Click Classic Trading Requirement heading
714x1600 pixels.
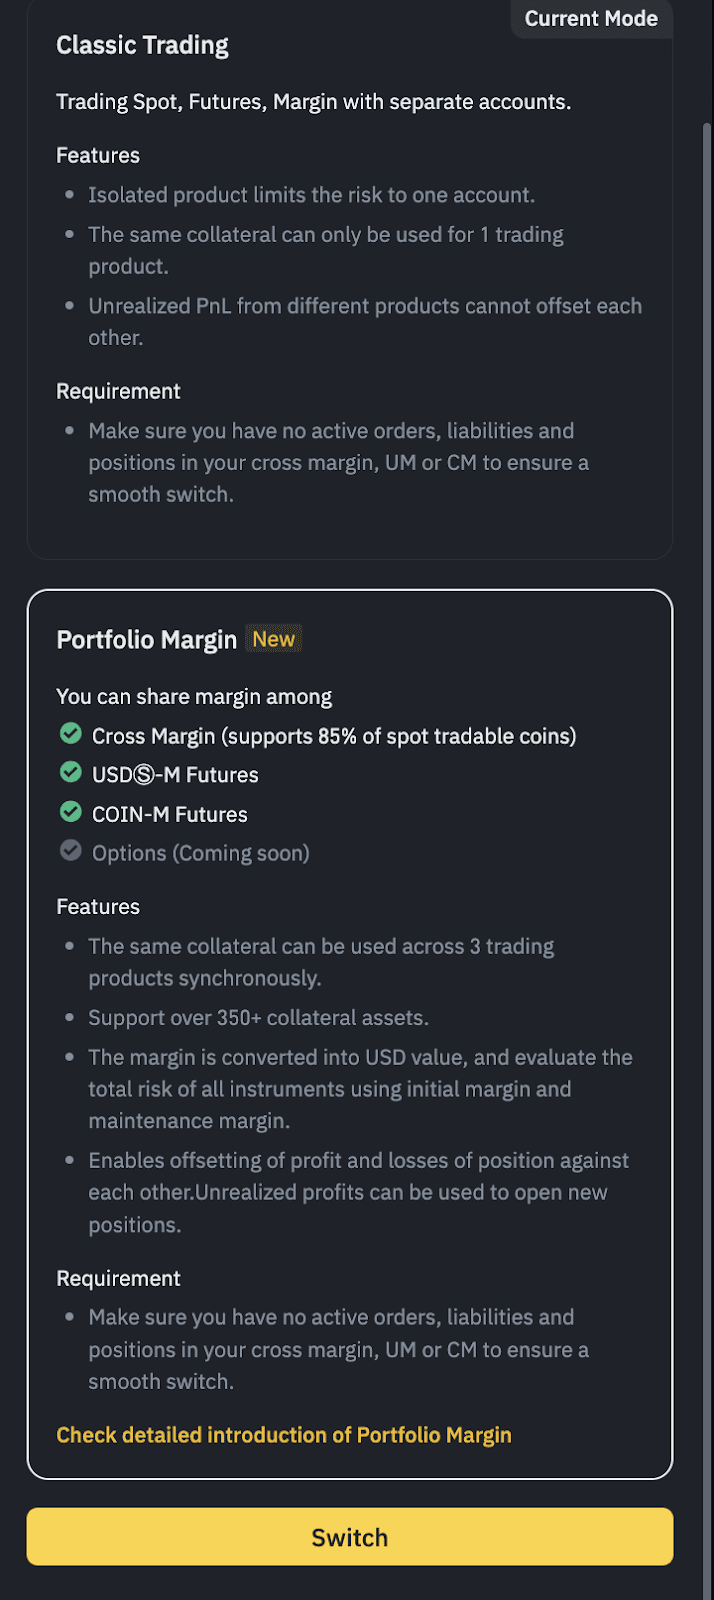118,391
